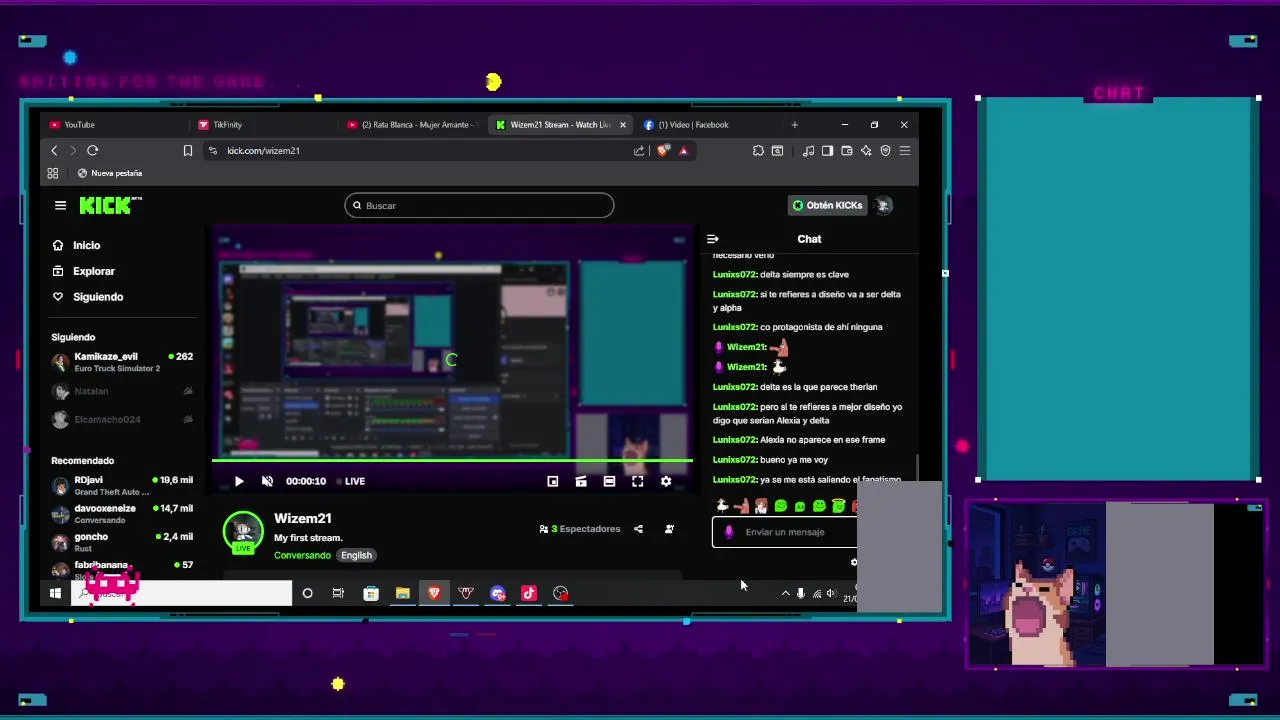Image resolution: width=1280 pixels, height=720 pixels.
Task: Toggle theater mode in video player
Action: 609,481
